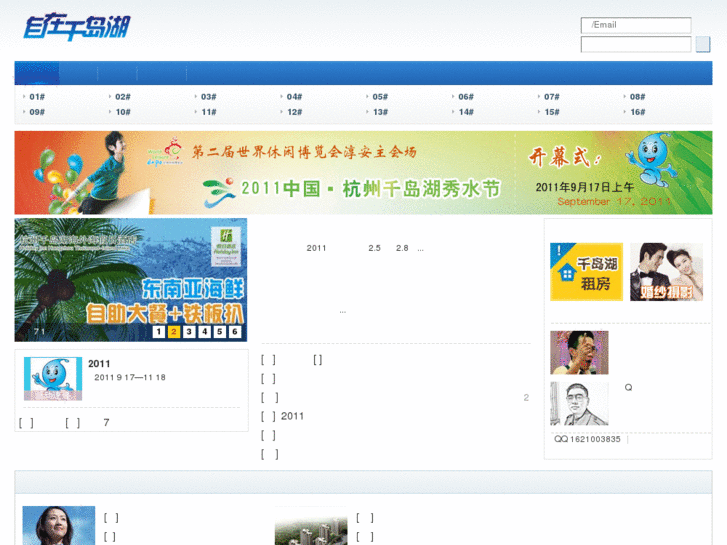
Task: Open the bold 2011 headline beside the mascot
Action: [99, 364]
